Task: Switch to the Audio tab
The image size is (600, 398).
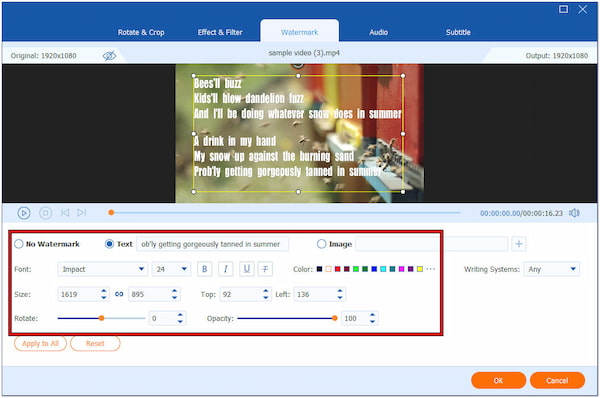Action: (379, 33)
